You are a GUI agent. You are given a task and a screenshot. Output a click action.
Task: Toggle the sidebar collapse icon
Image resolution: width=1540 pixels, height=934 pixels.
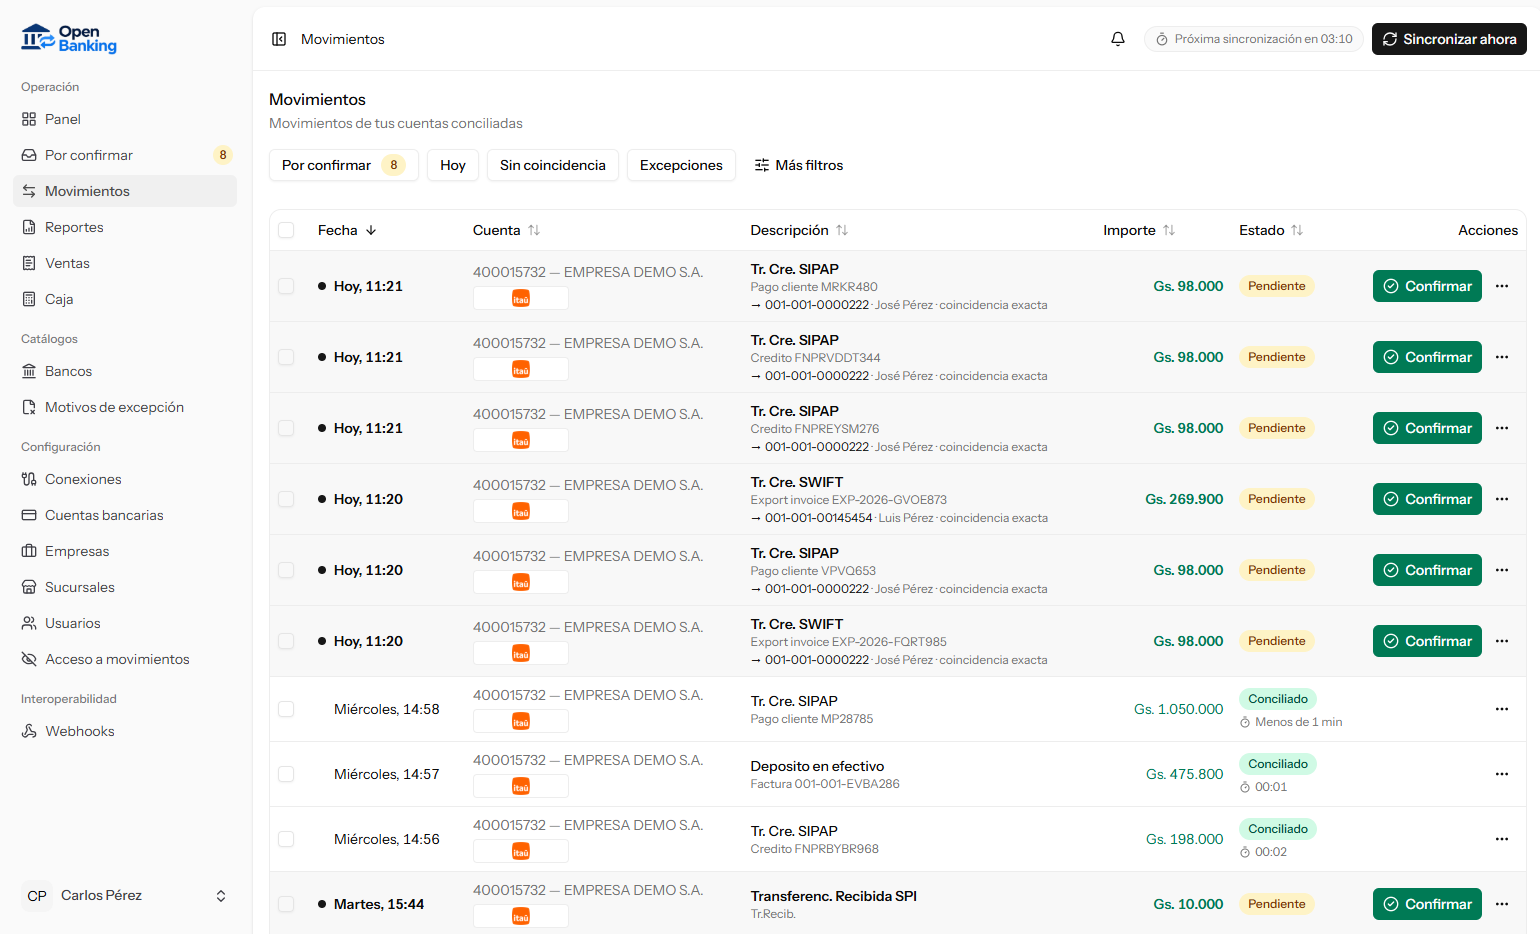[279, 39]
